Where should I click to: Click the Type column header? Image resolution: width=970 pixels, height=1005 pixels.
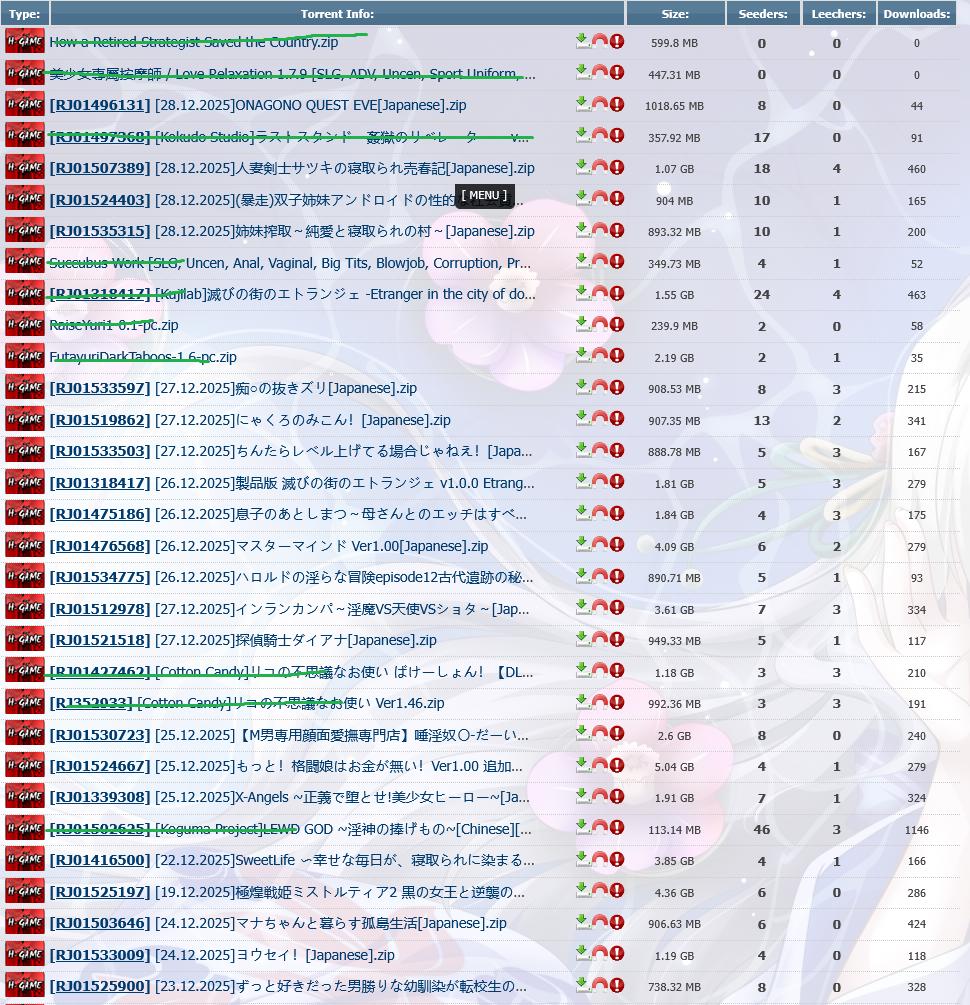pos(24,14)
